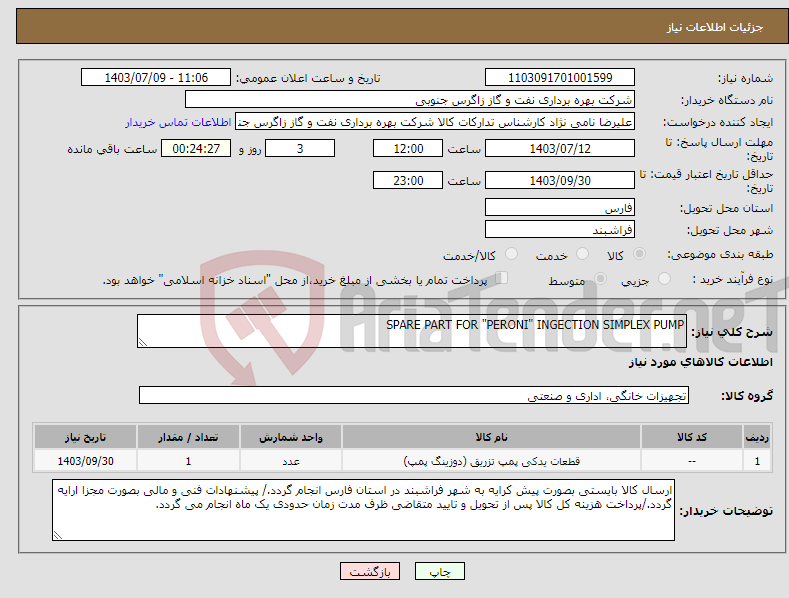
Task: Click the تعداد / مقدار column header
Action: coord(188,437)
